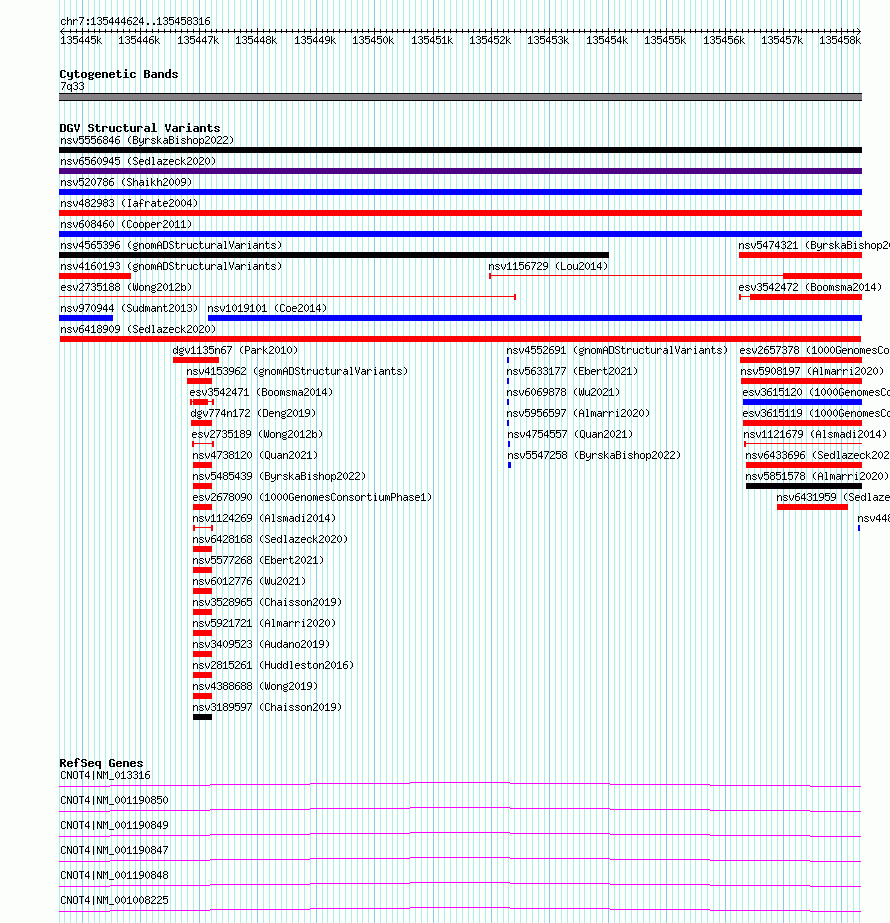Click the gray 7q33 cytogenetic band bar

click(x=460, y=97)
